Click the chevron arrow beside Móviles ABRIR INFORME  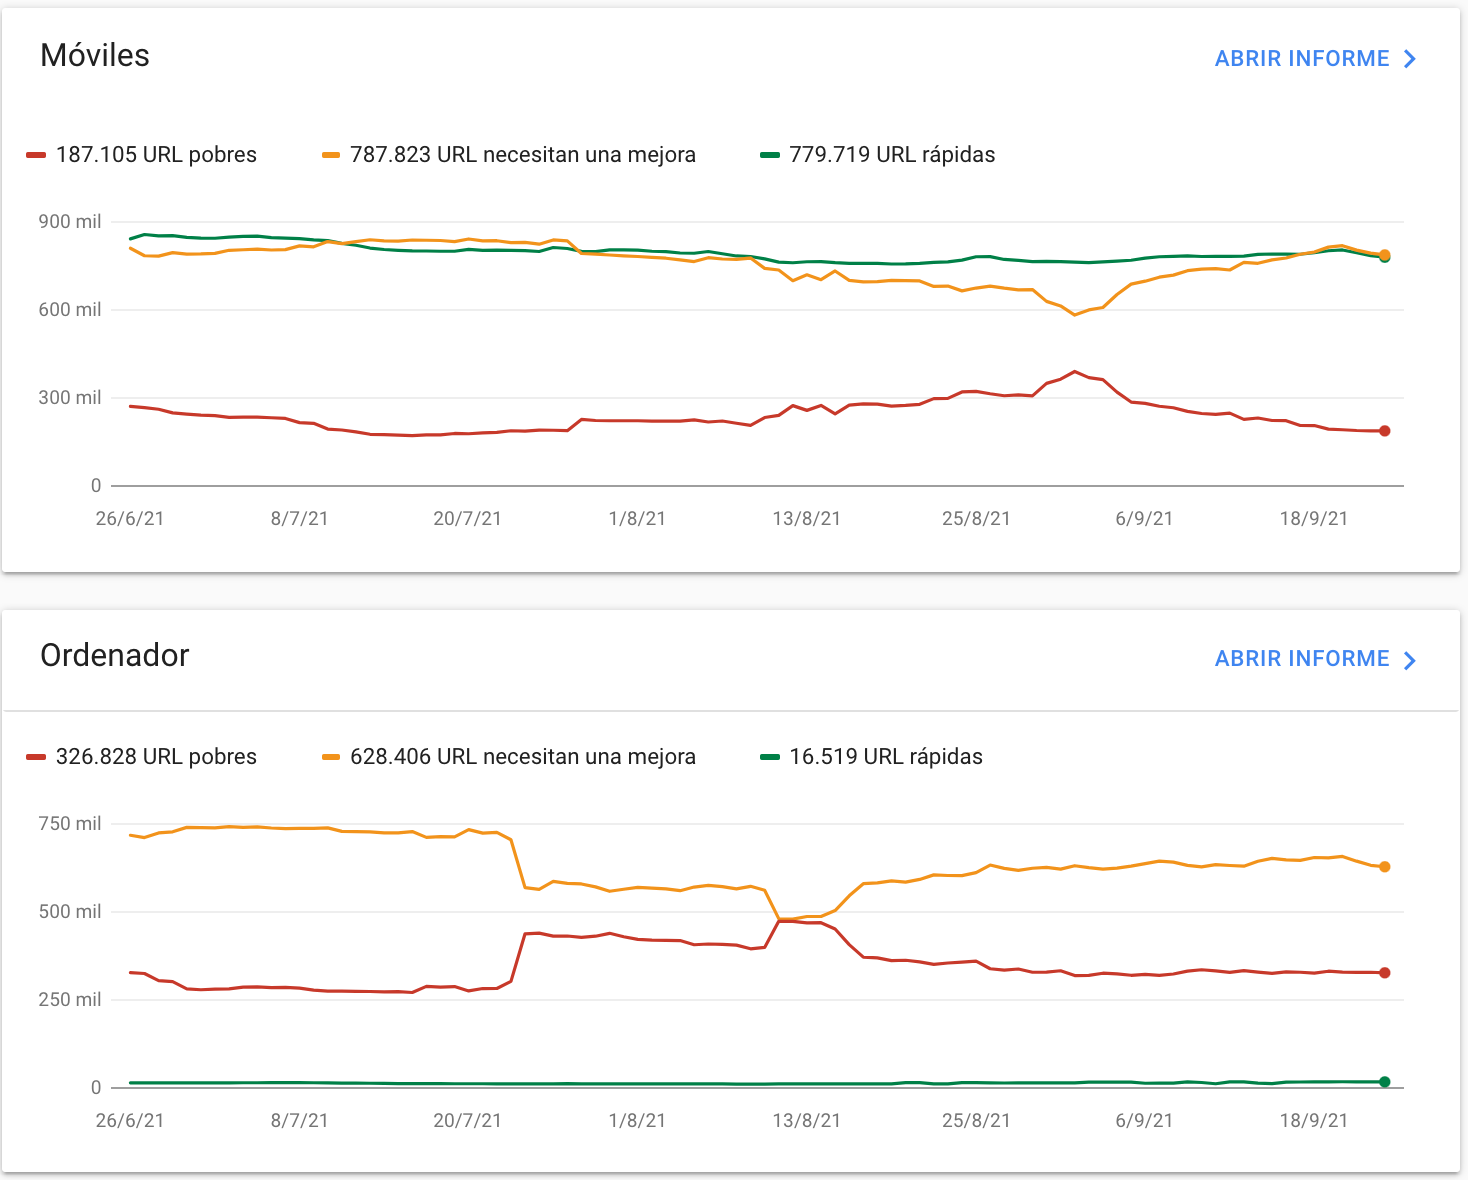[x=1410, y=58]
